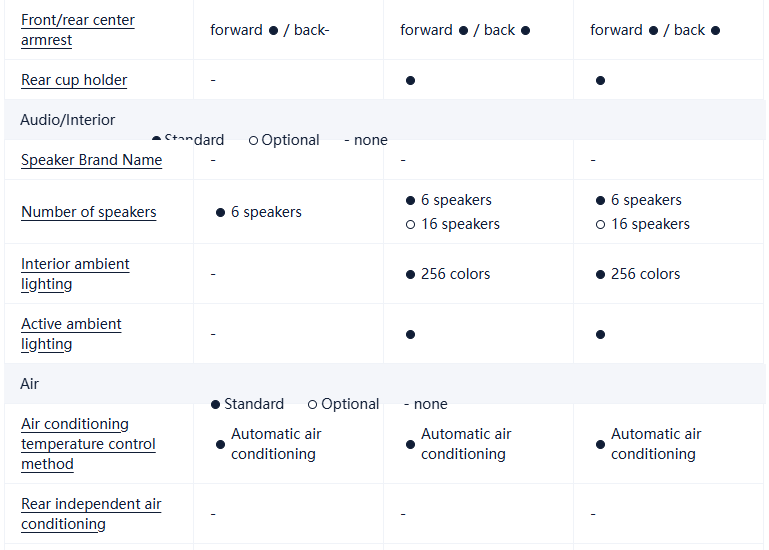This screenshot has height=550, width=769.
Task: Click the Air section header
Action: click(x=30, y=384)
